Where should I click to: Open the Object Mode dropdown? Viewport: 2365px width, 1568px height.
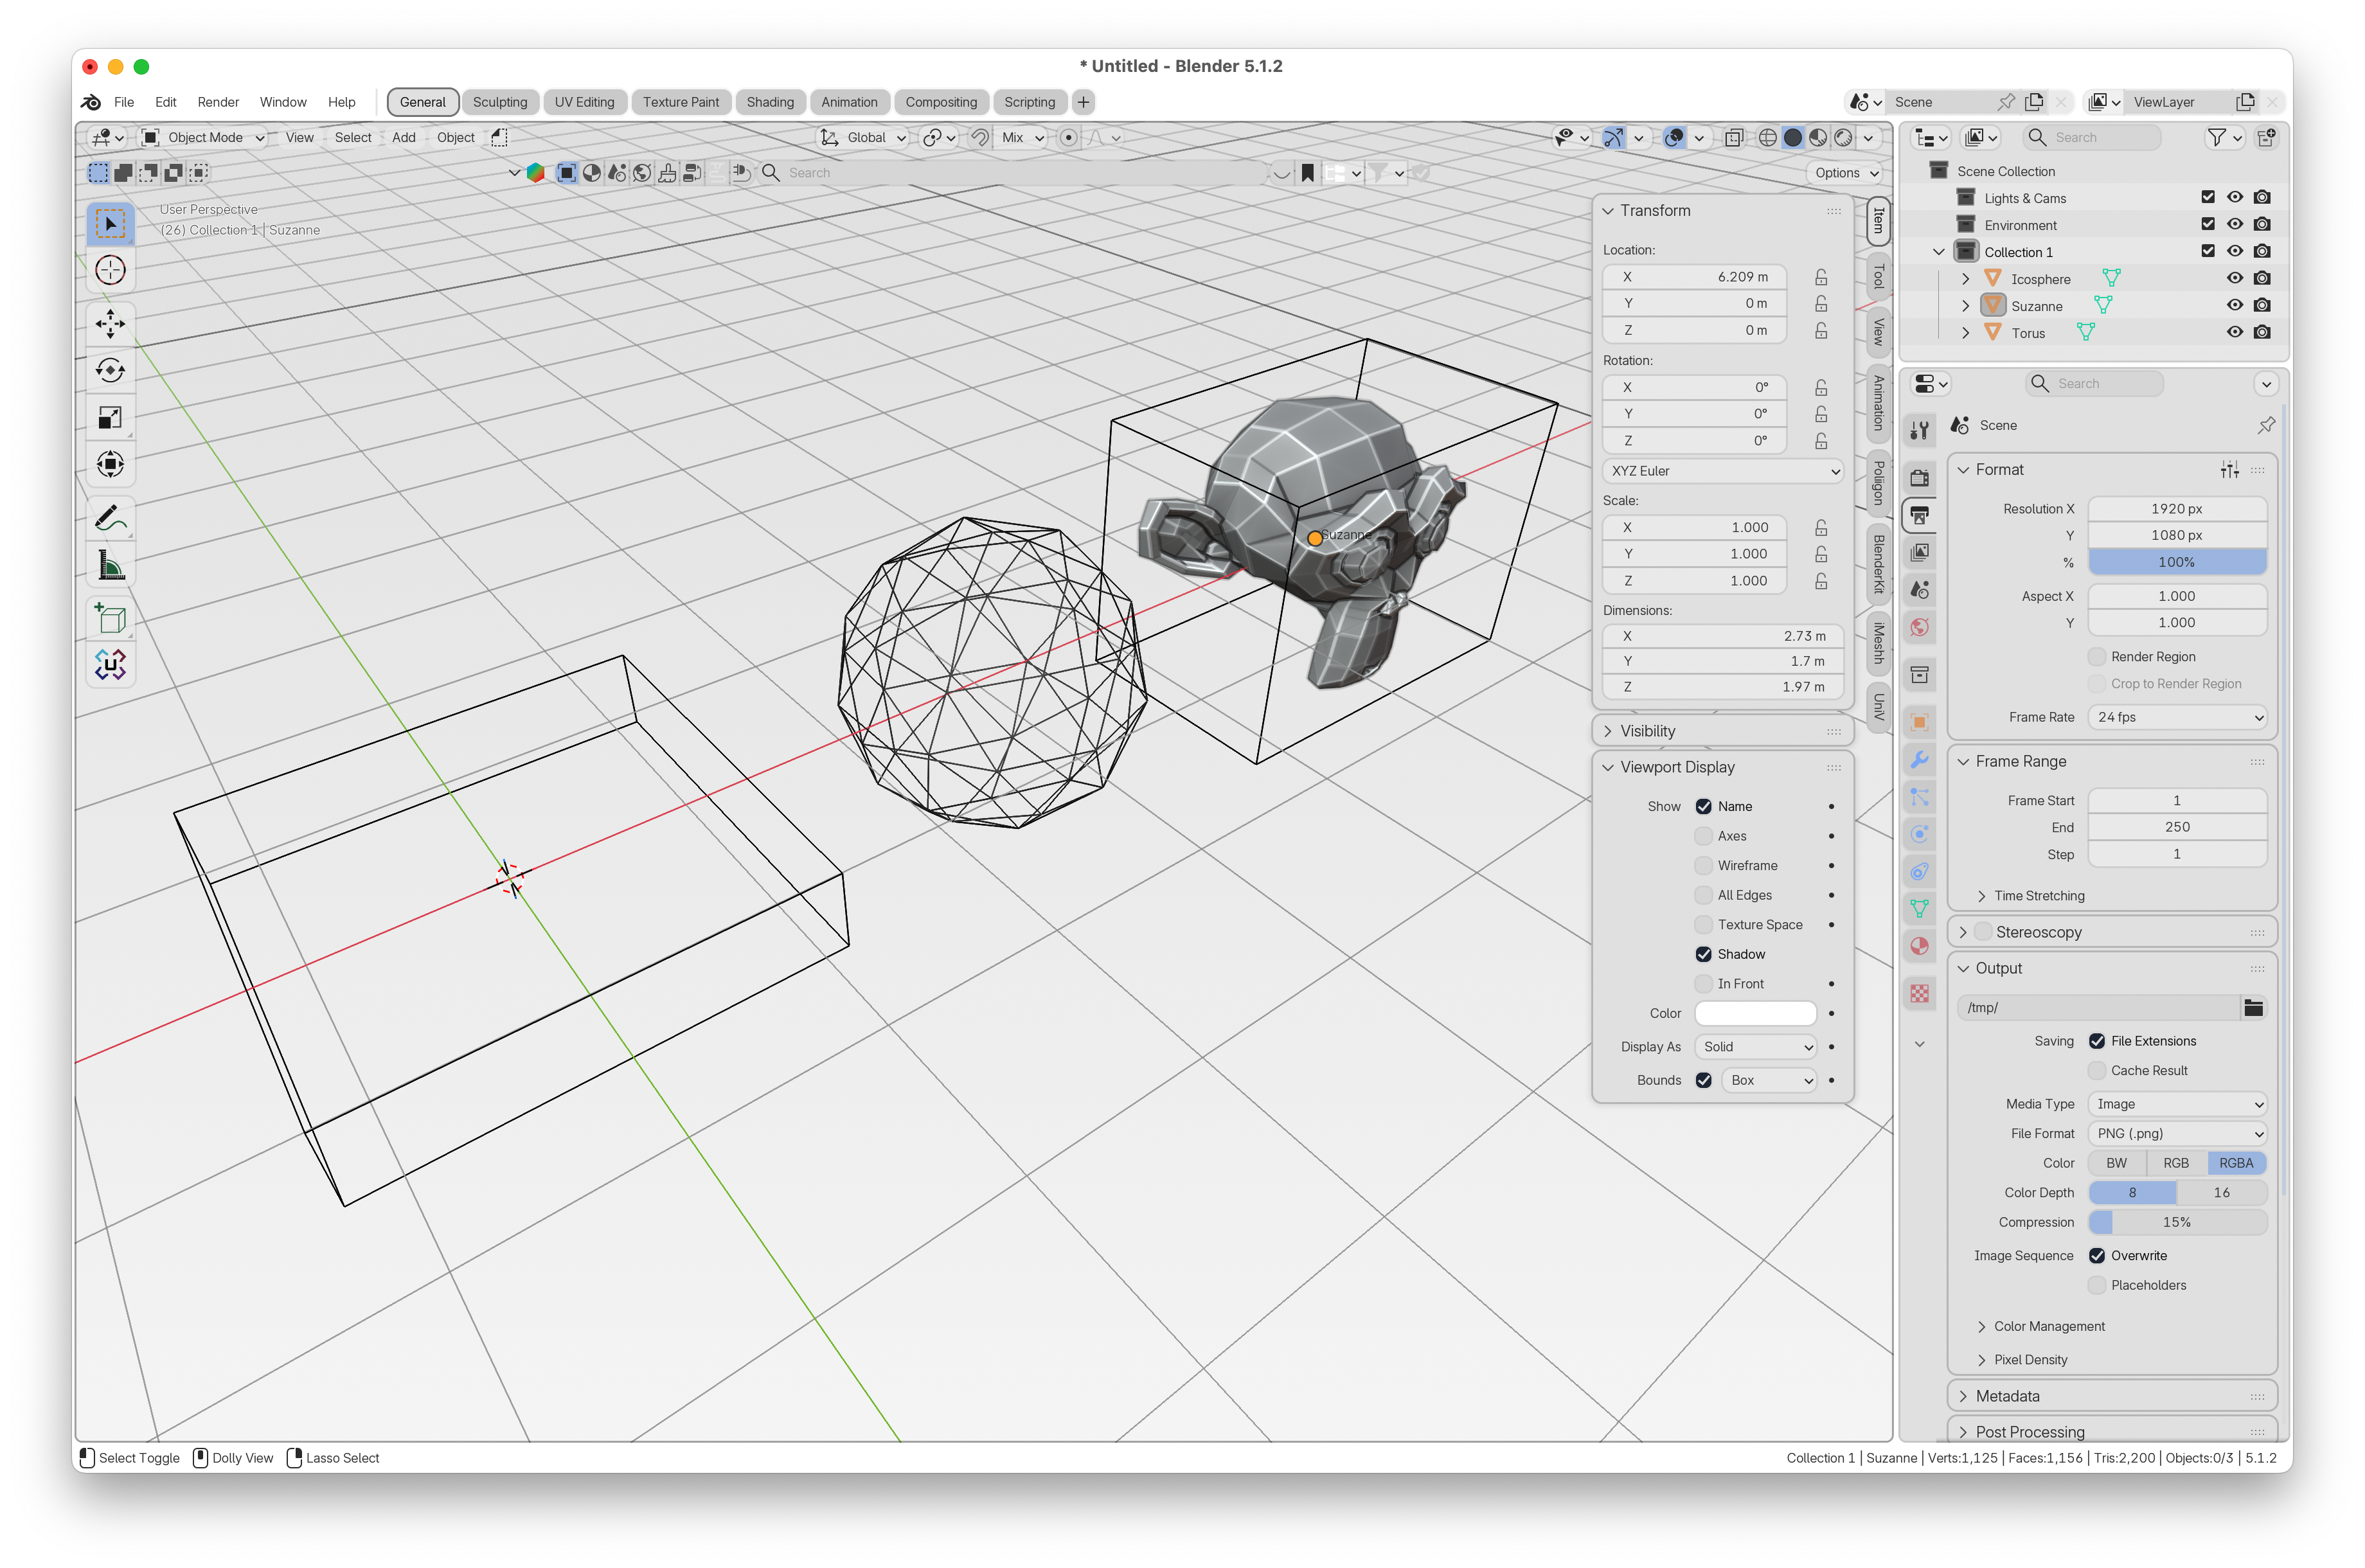tap(203, 138)
